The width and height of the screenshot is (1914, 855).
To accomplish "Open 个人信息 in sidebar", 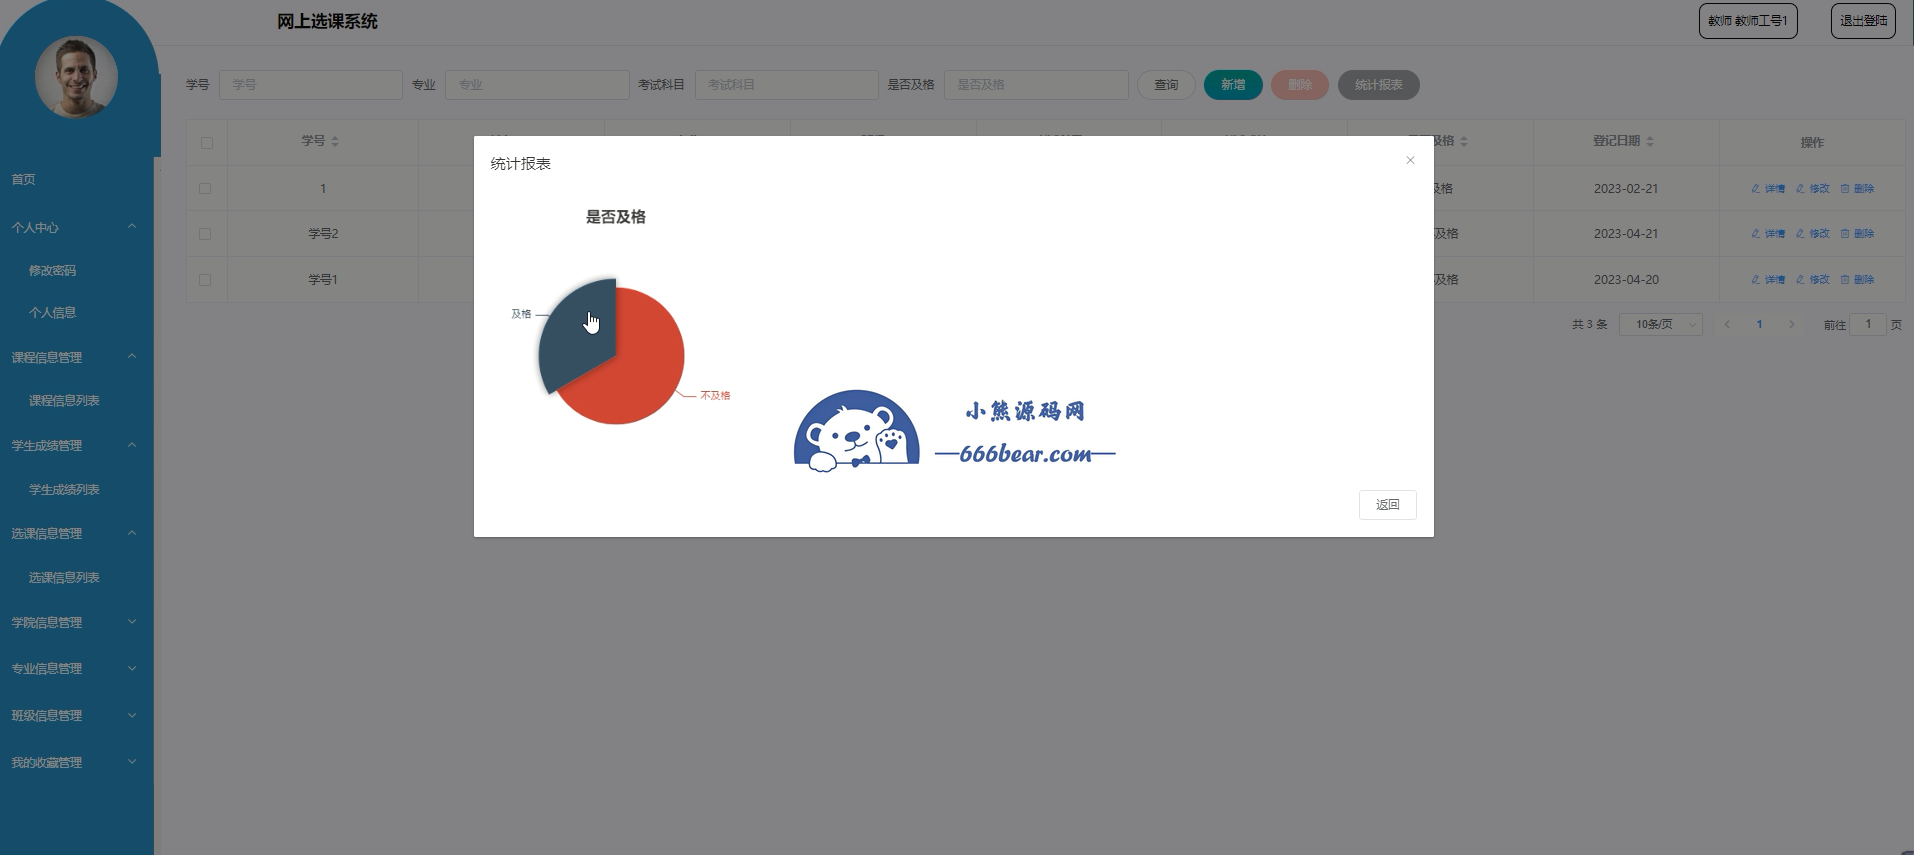I will 52,313.
